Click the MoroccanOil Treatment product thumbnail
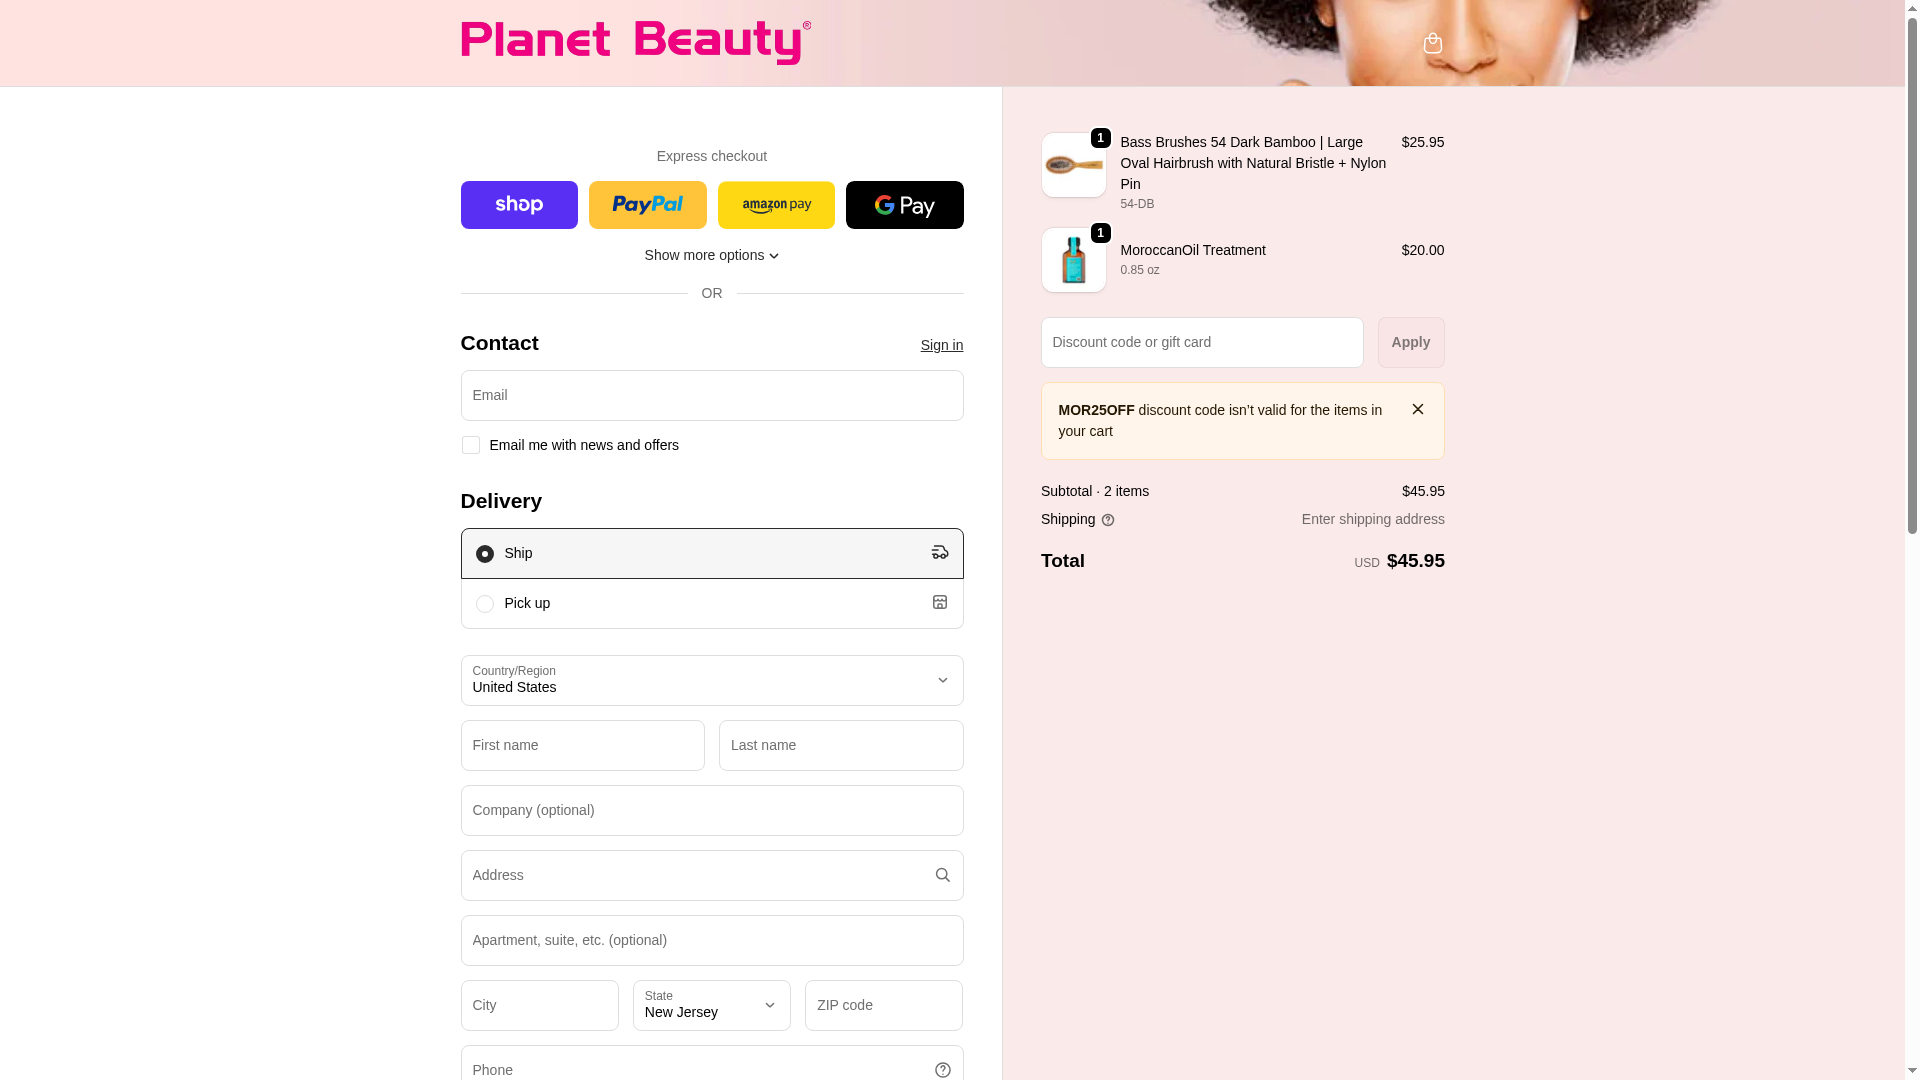1920x1080 pixels. pos(1073,260)
